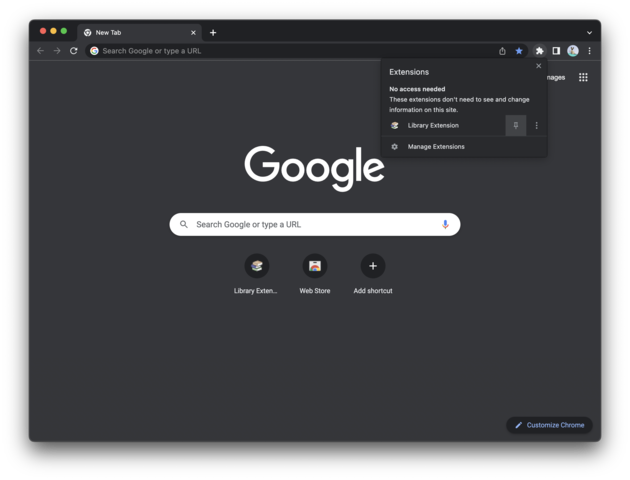This screenshot has height=480, width=630.
Task: Close the Extensions popup
Action: [538, 66]
